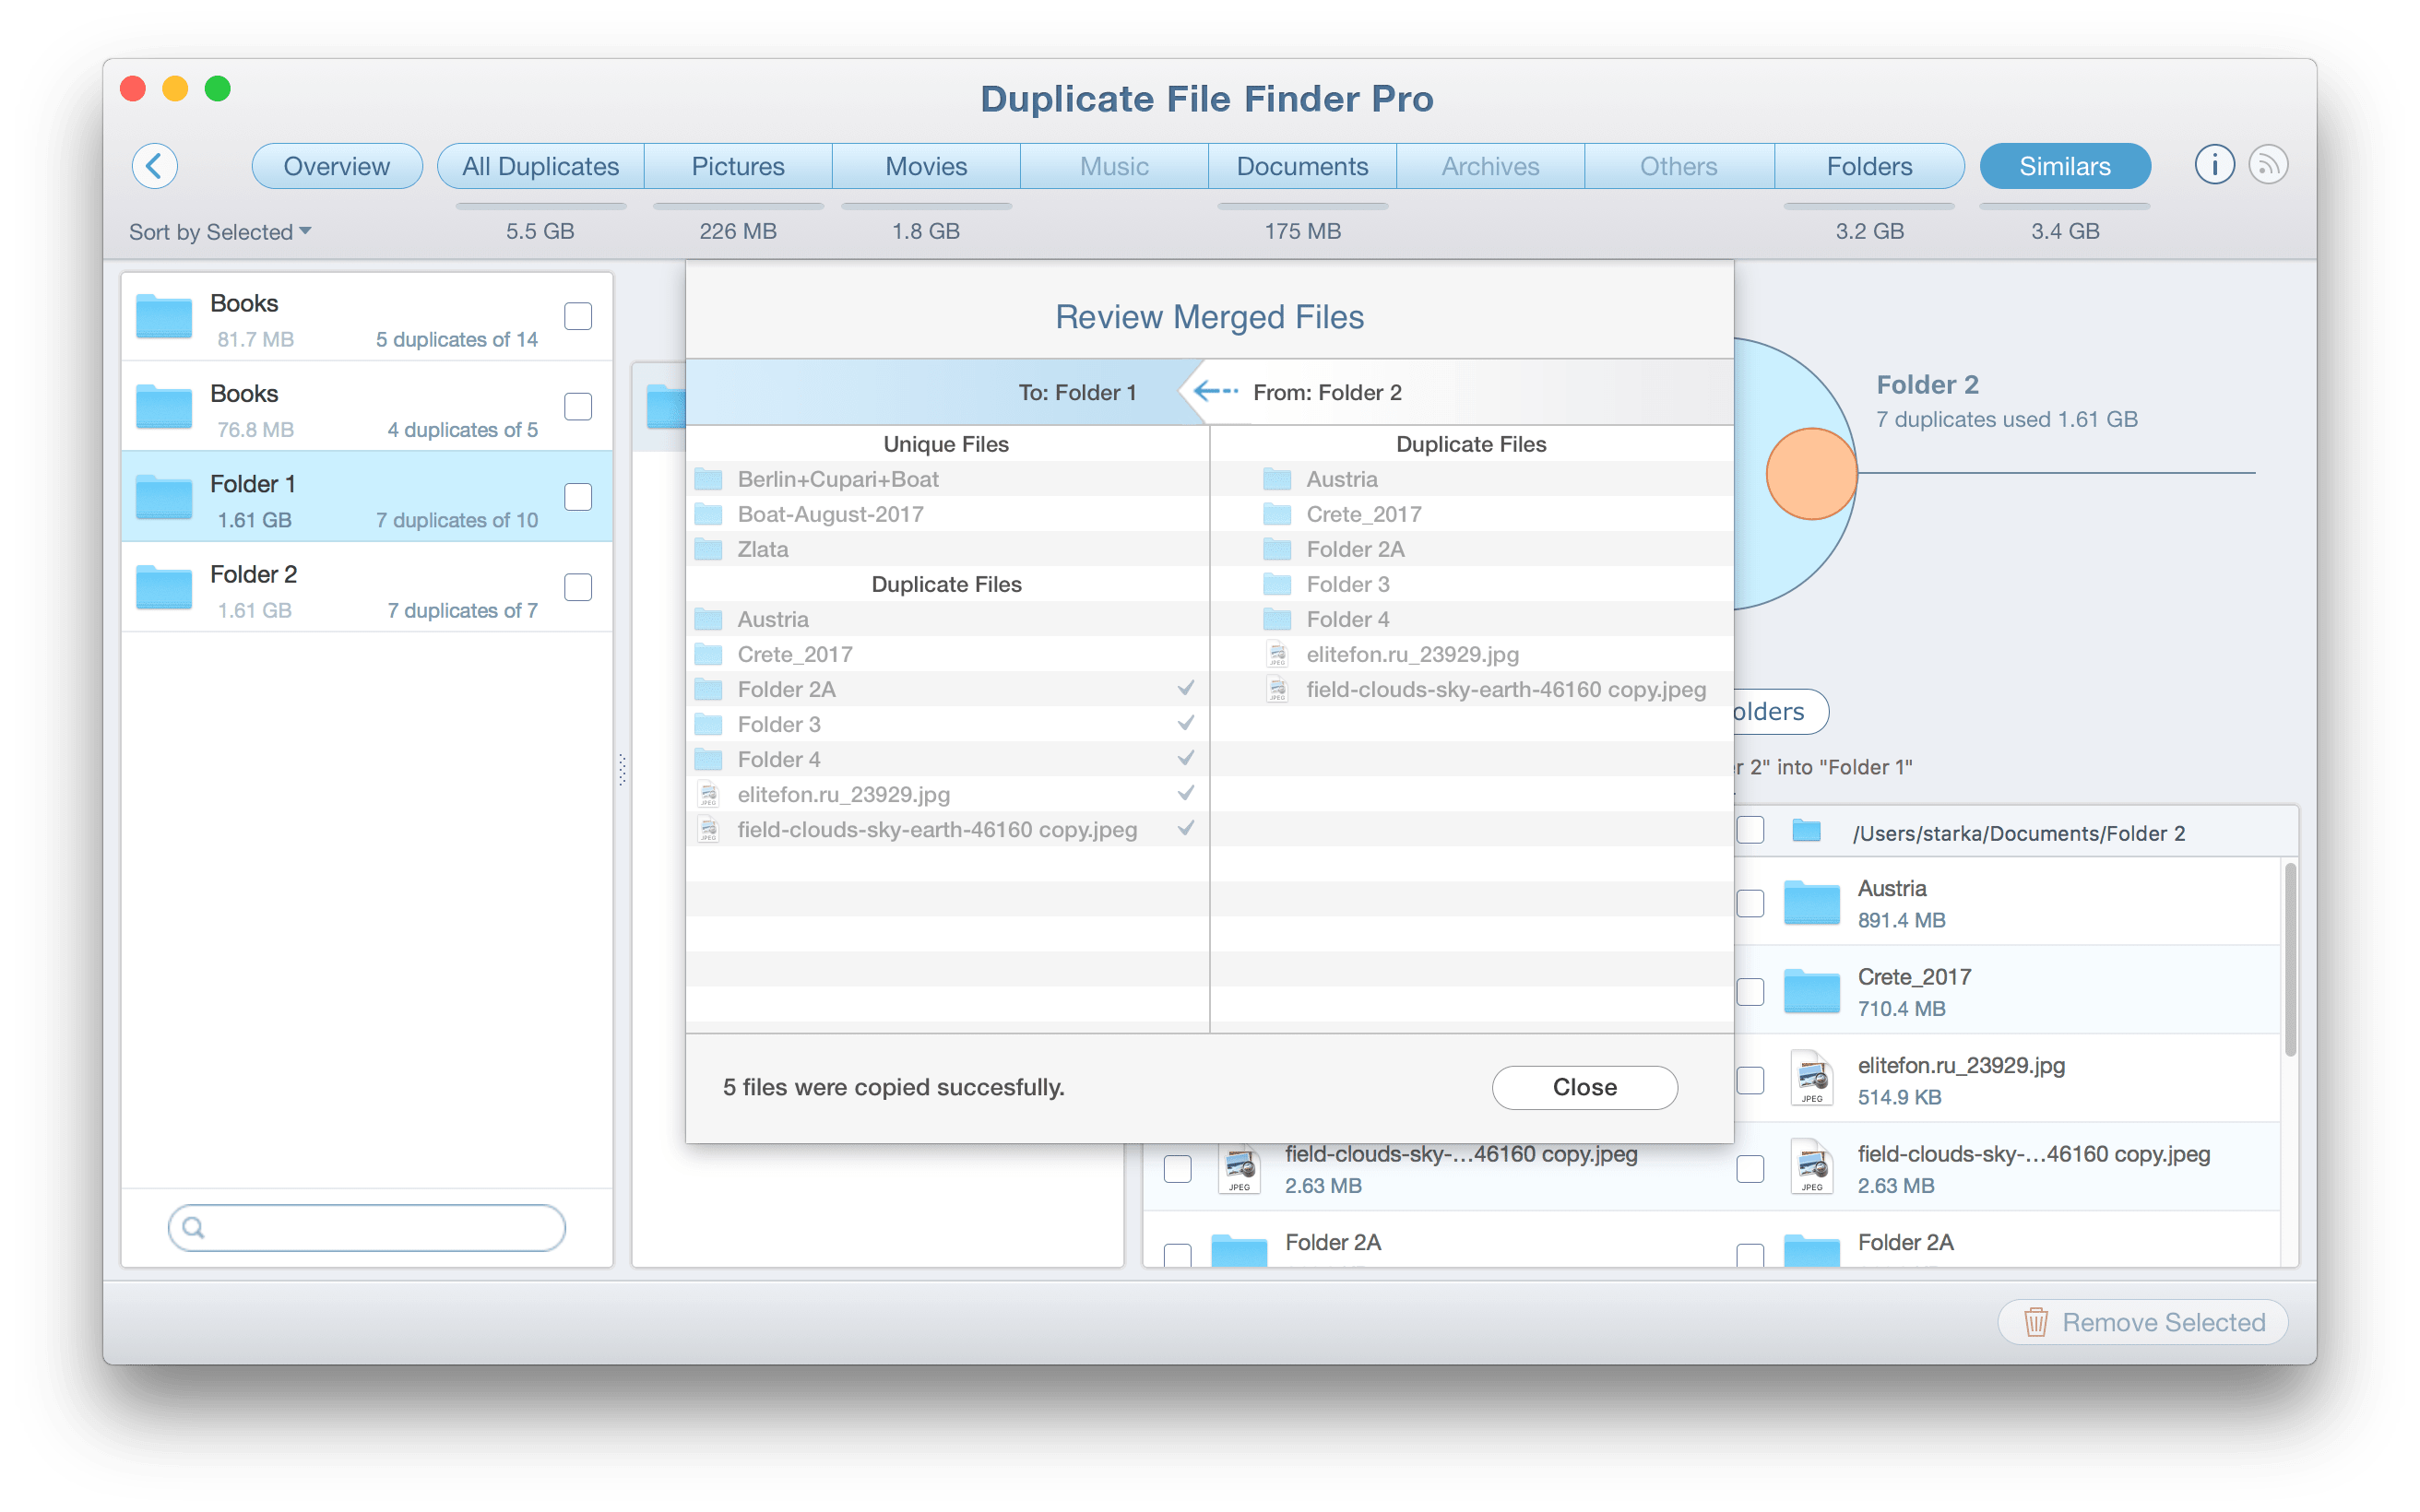2420x1512 pixels.
Task: Tick the elitefon.ru_23929.jpg 514.9 KB checkbox
Action: [1750, 1080]
